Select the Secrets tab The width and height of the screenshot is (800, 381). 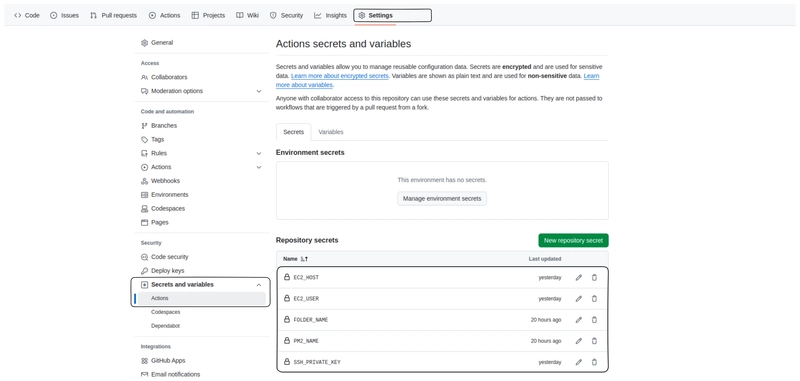(293, 132)
